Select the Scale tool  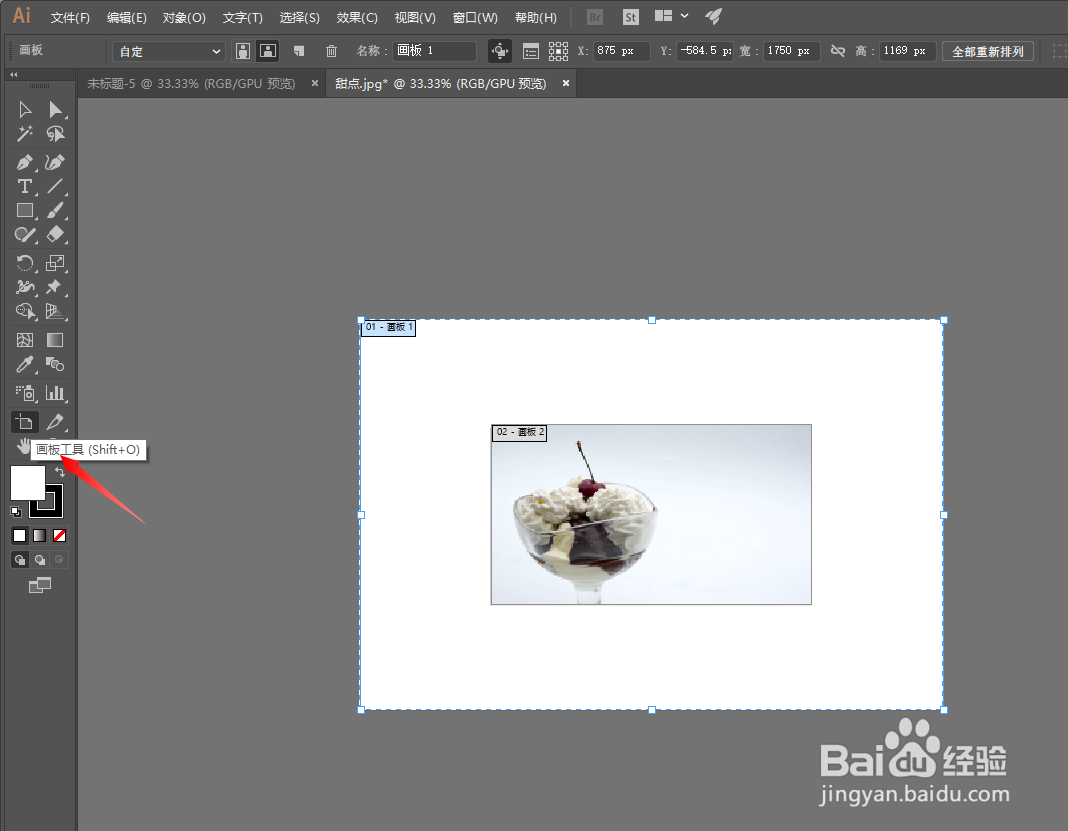(x=55, y=263)
